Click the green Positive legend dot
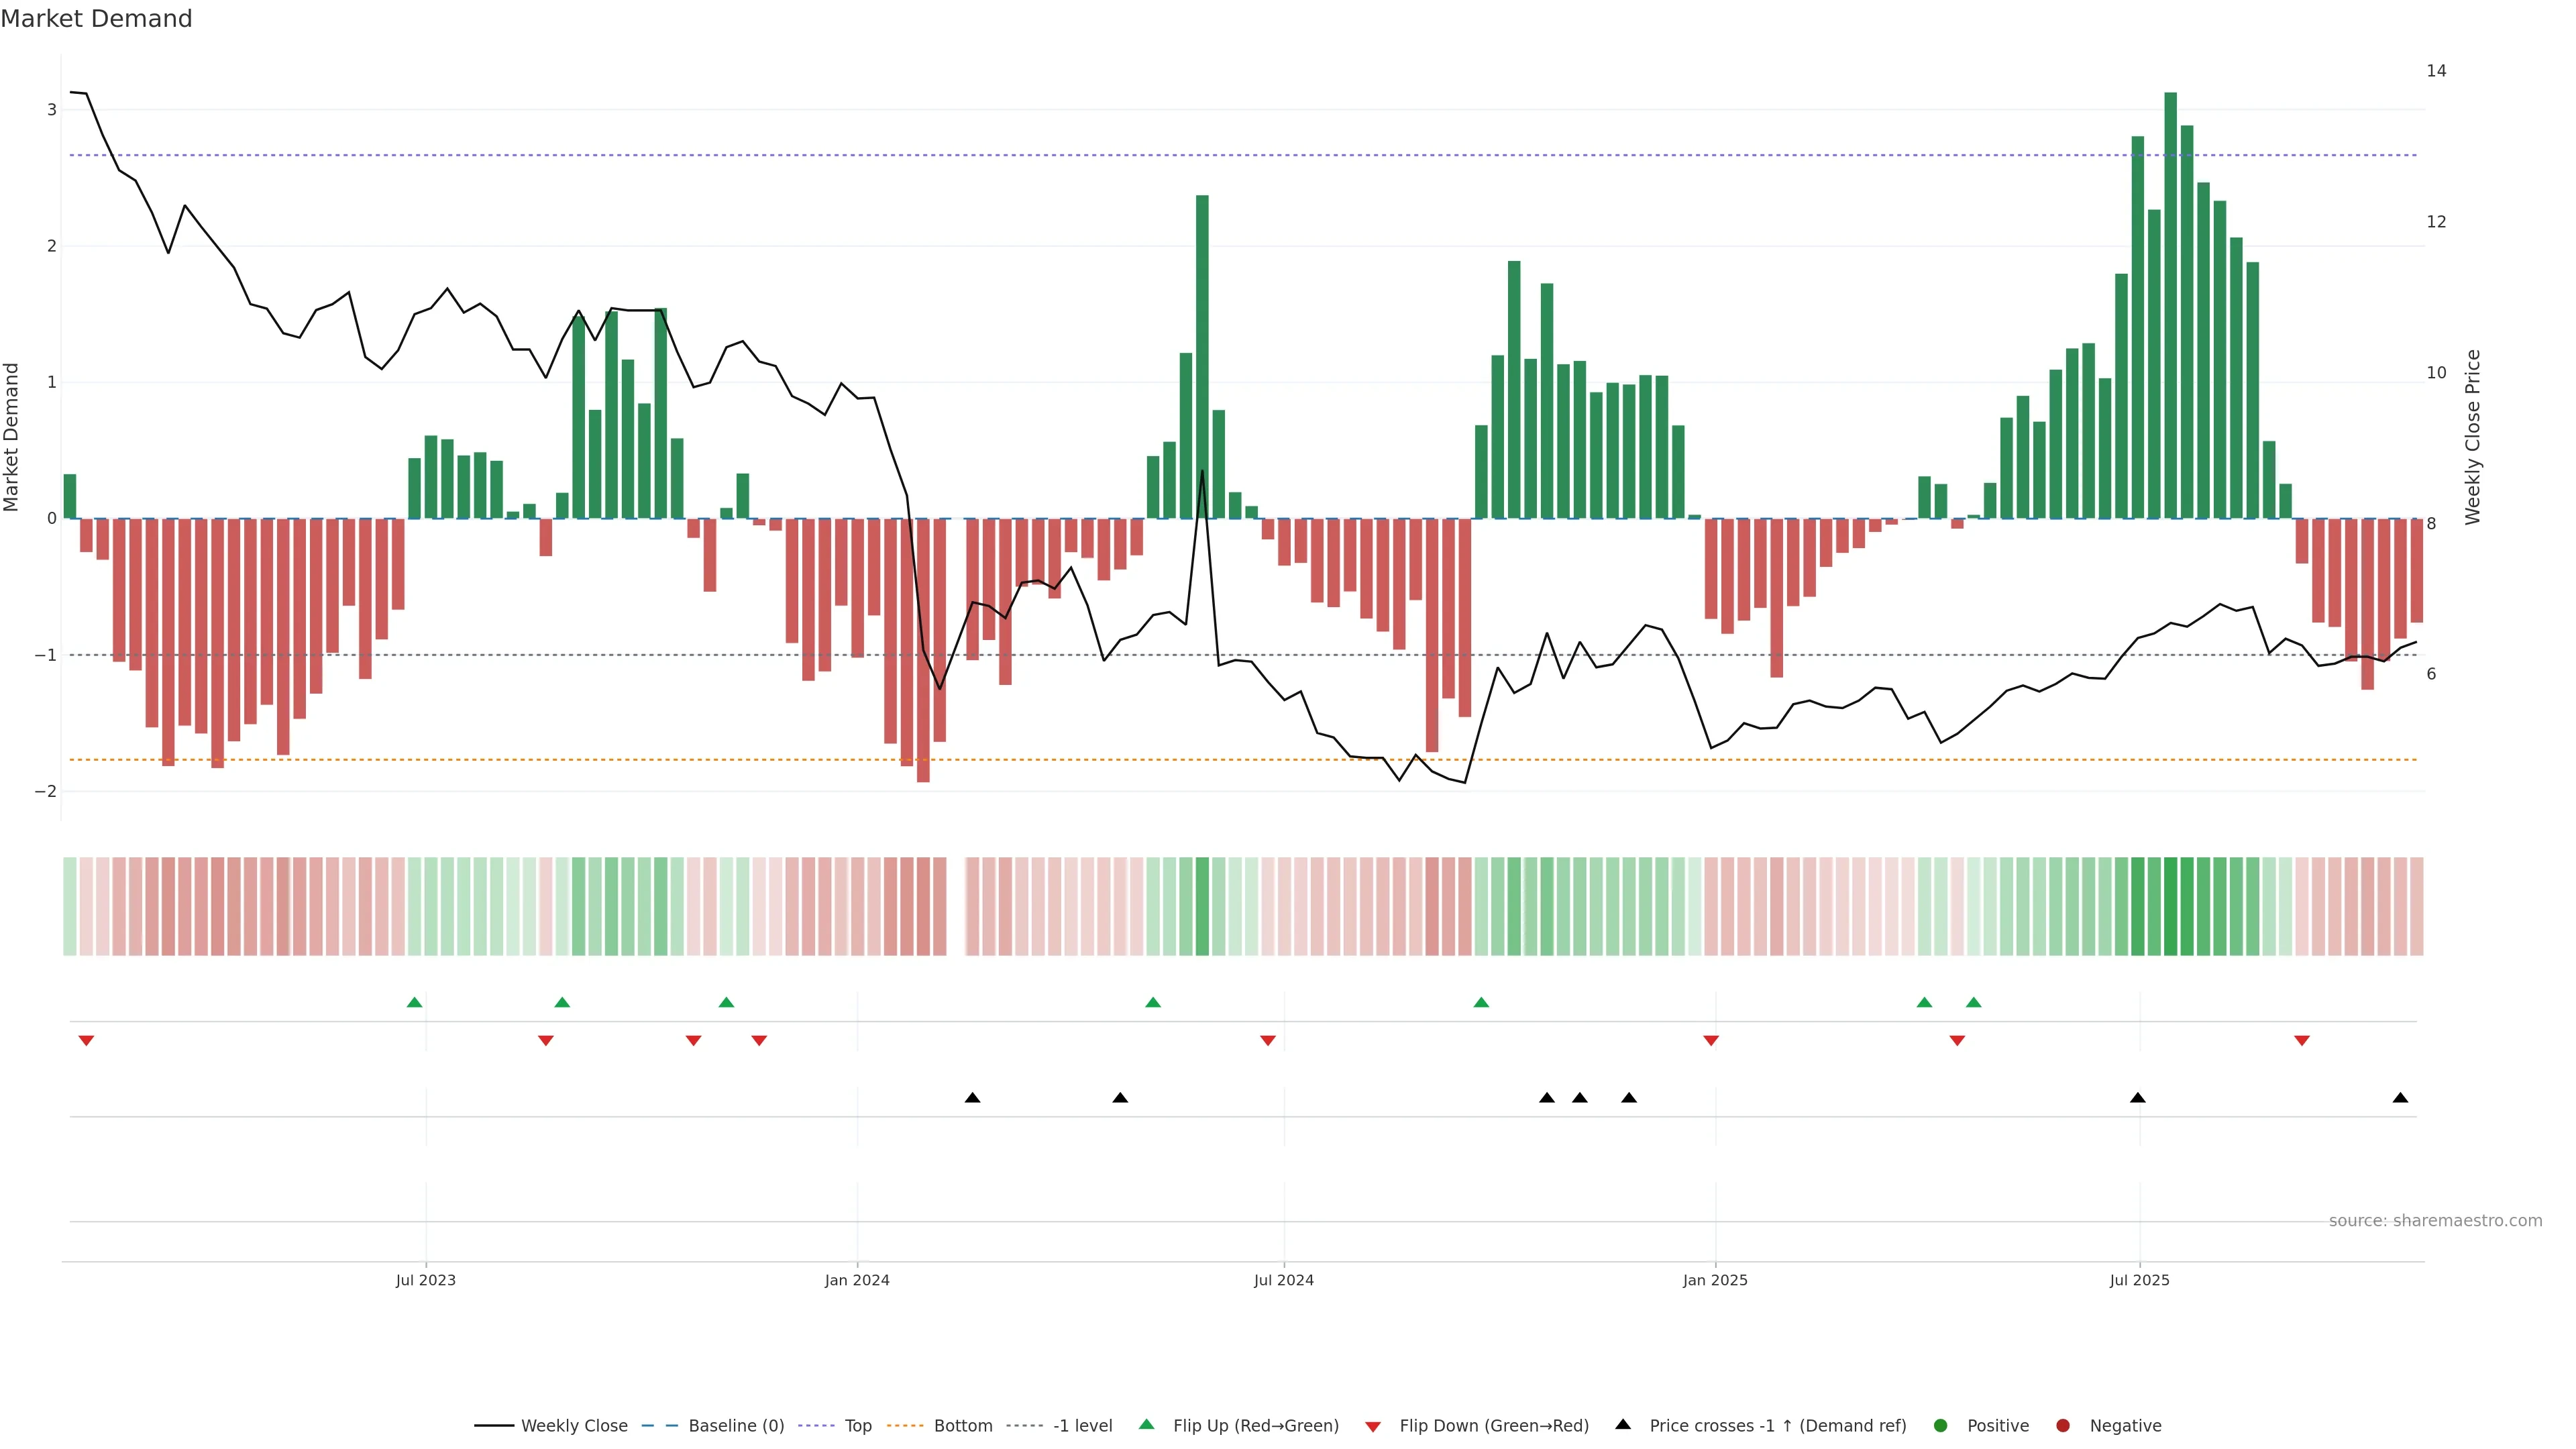 (1941, 1426)
